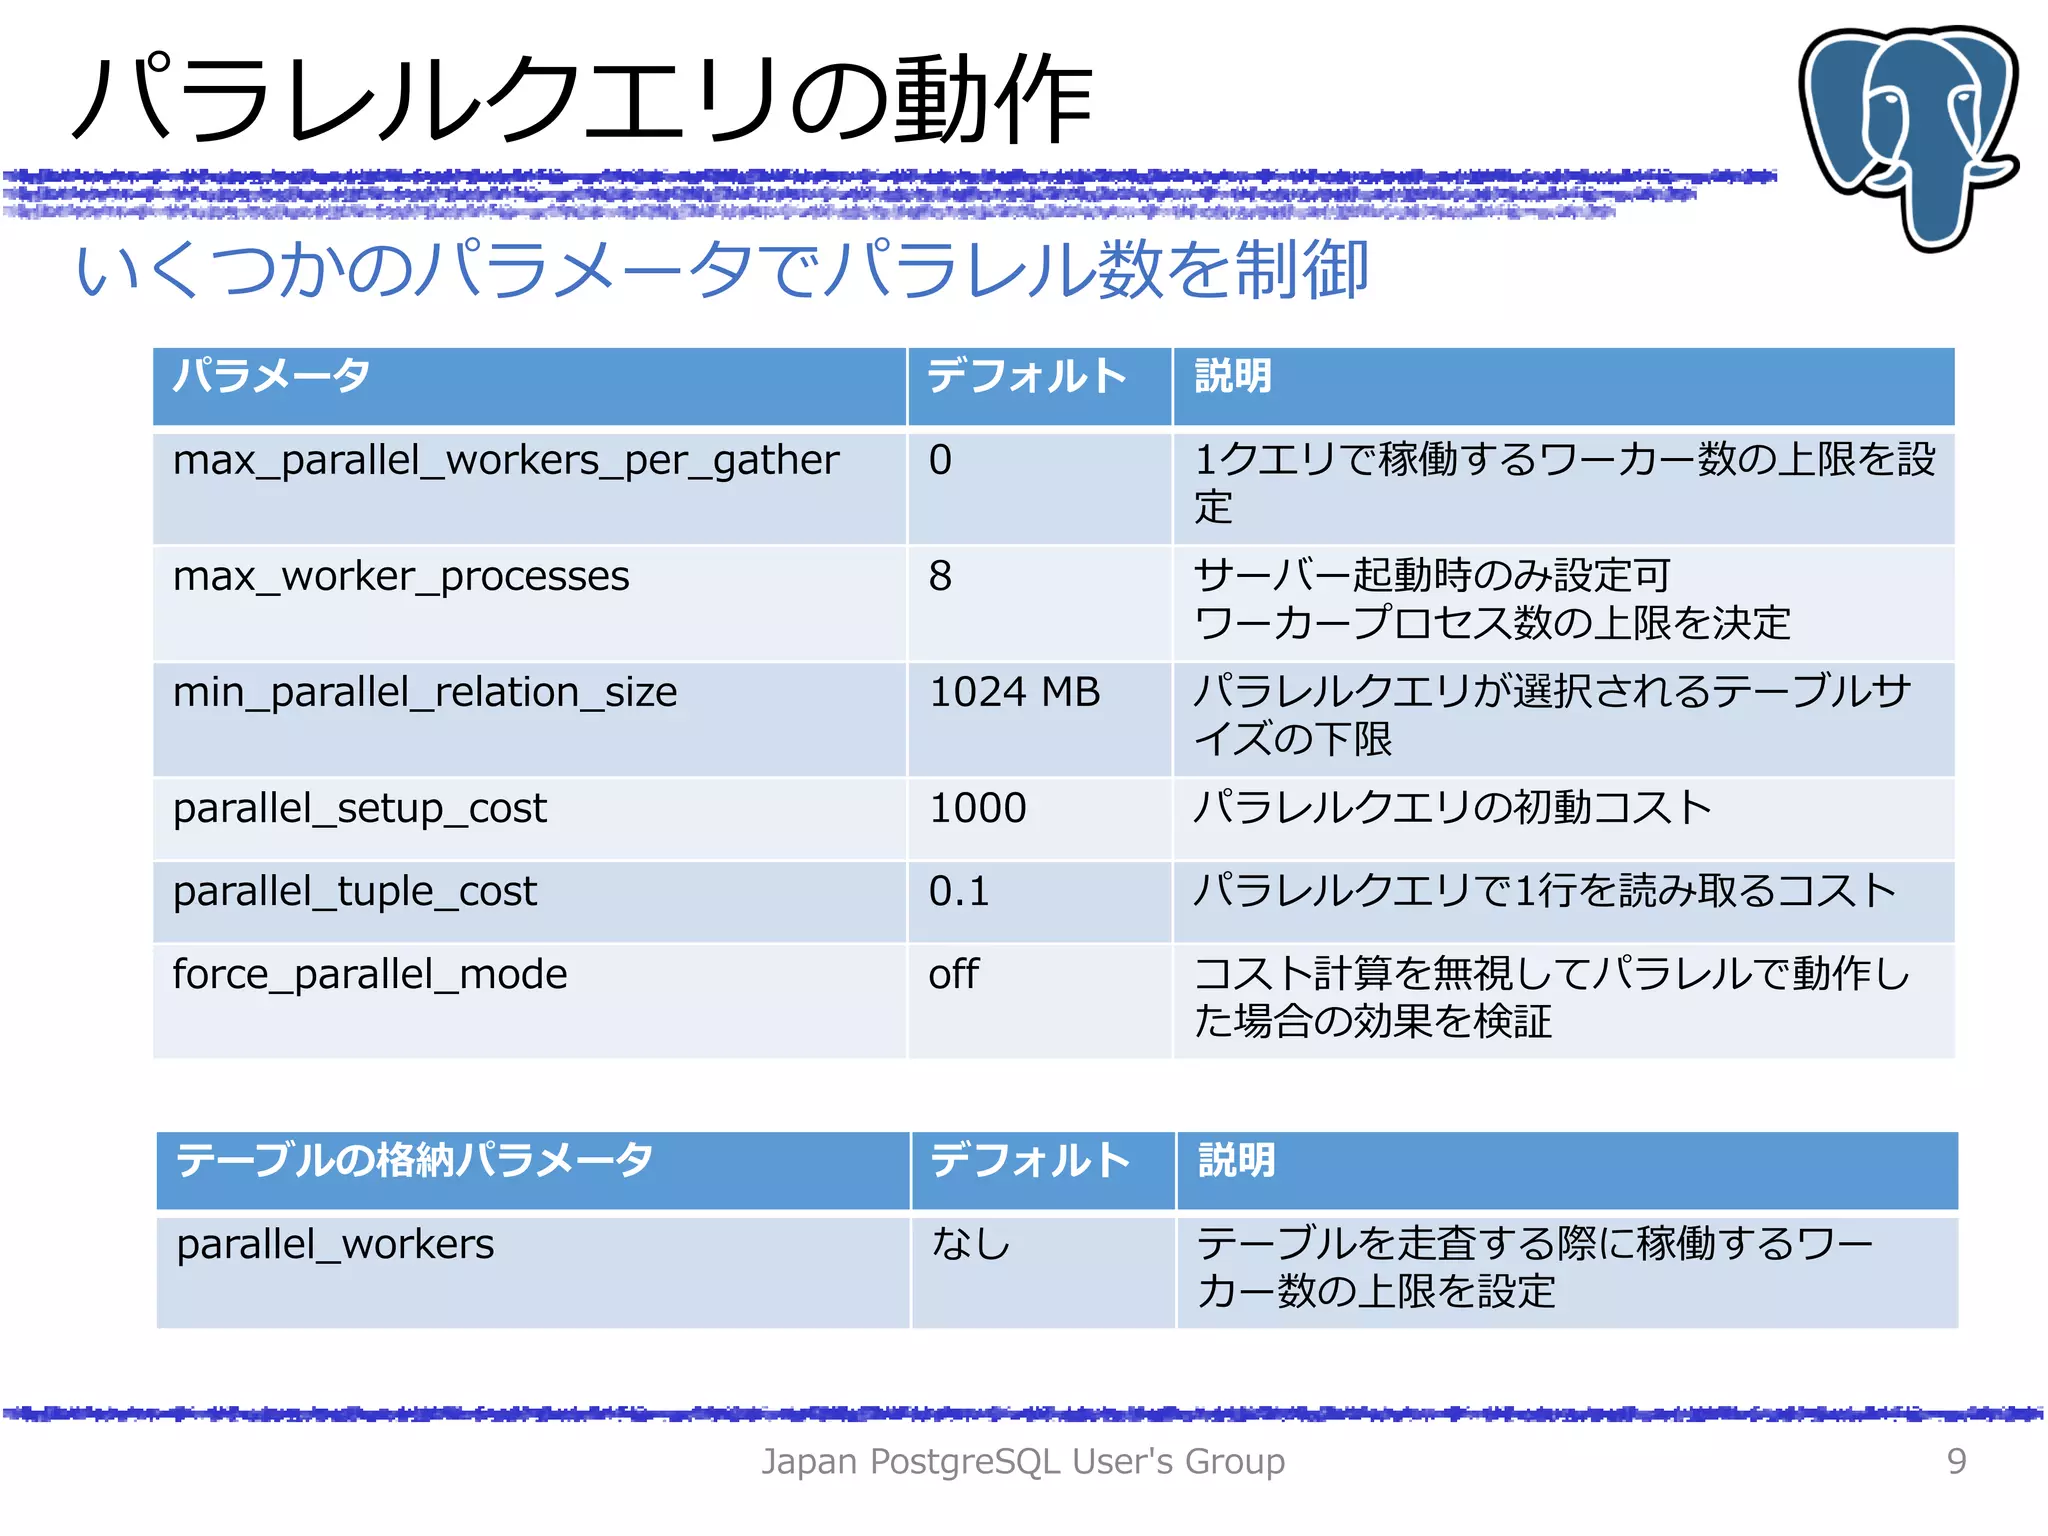2048x1536 pixels.
Task: Click the slide page number 9
Action: pyautogui.click(x=1957, y=1462)
